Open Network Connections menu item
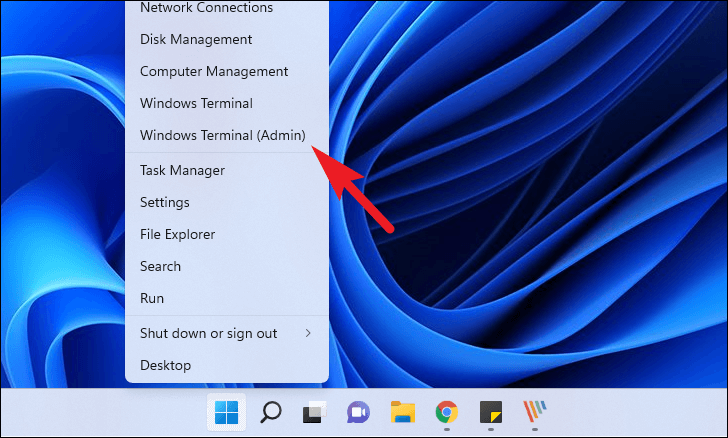This screenshot has width=728, height=438. pos(206,8)
